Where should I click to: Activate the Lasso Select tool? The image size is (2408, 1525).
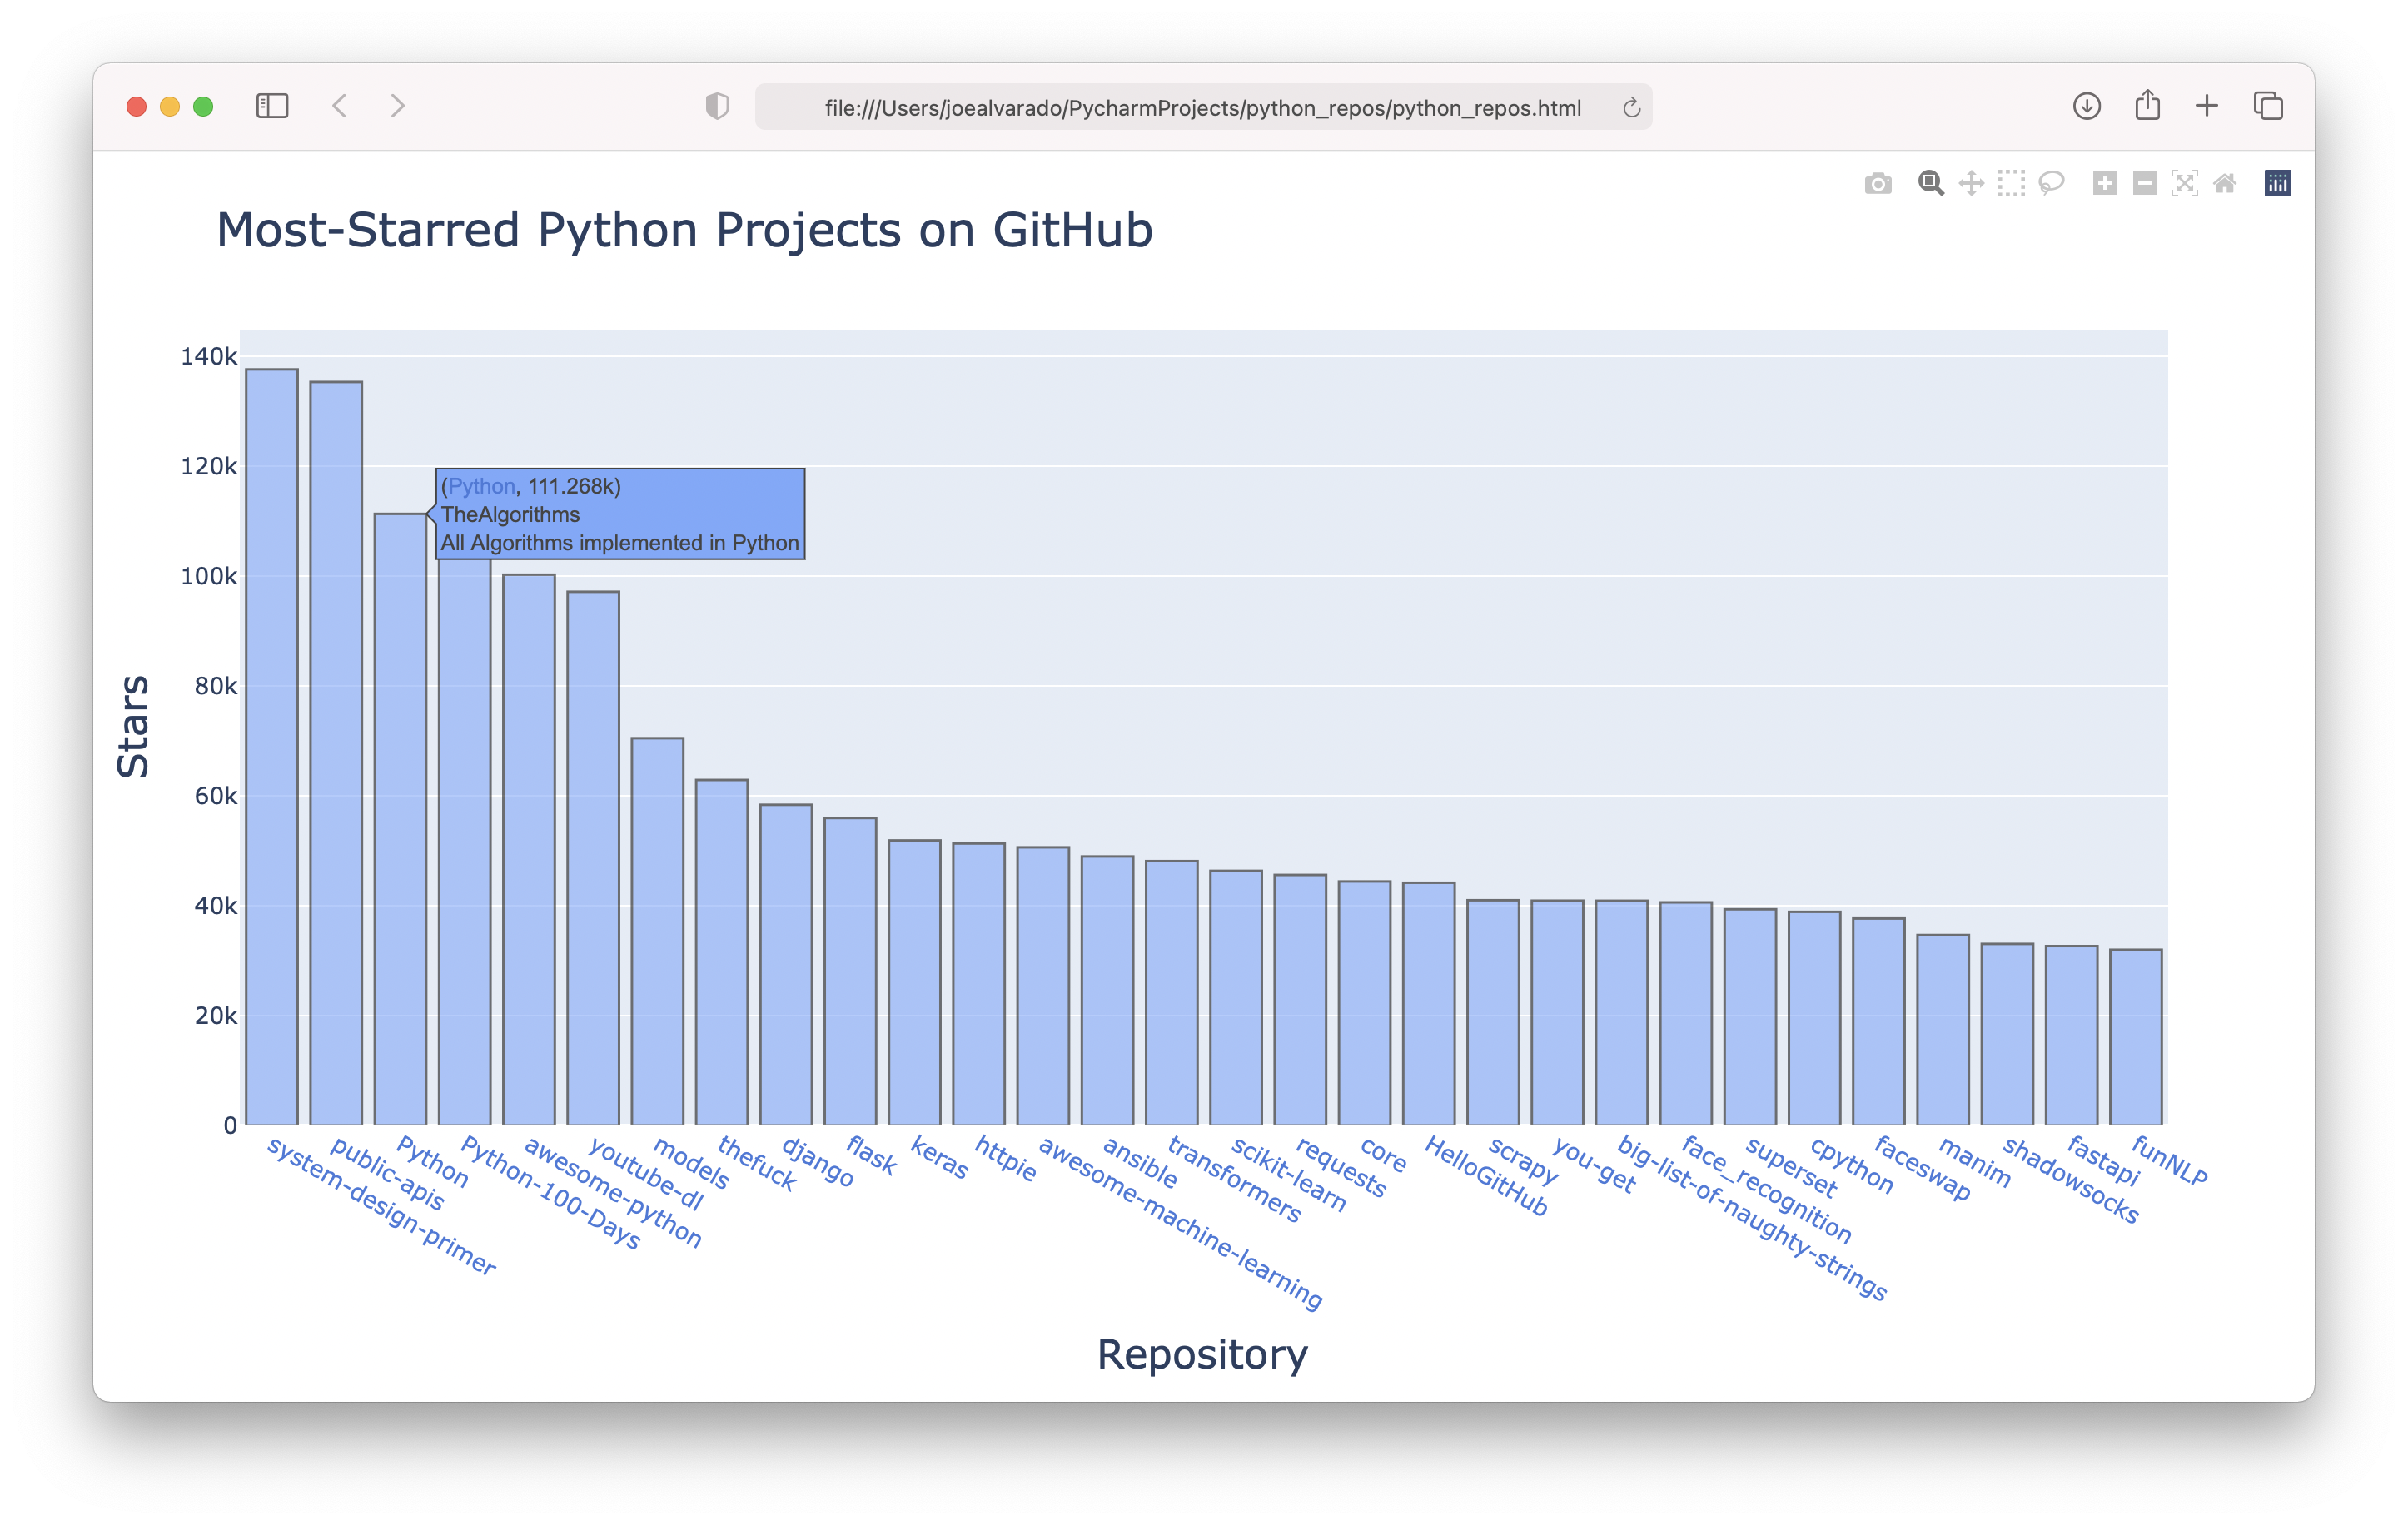click(x=2052, y=183)
